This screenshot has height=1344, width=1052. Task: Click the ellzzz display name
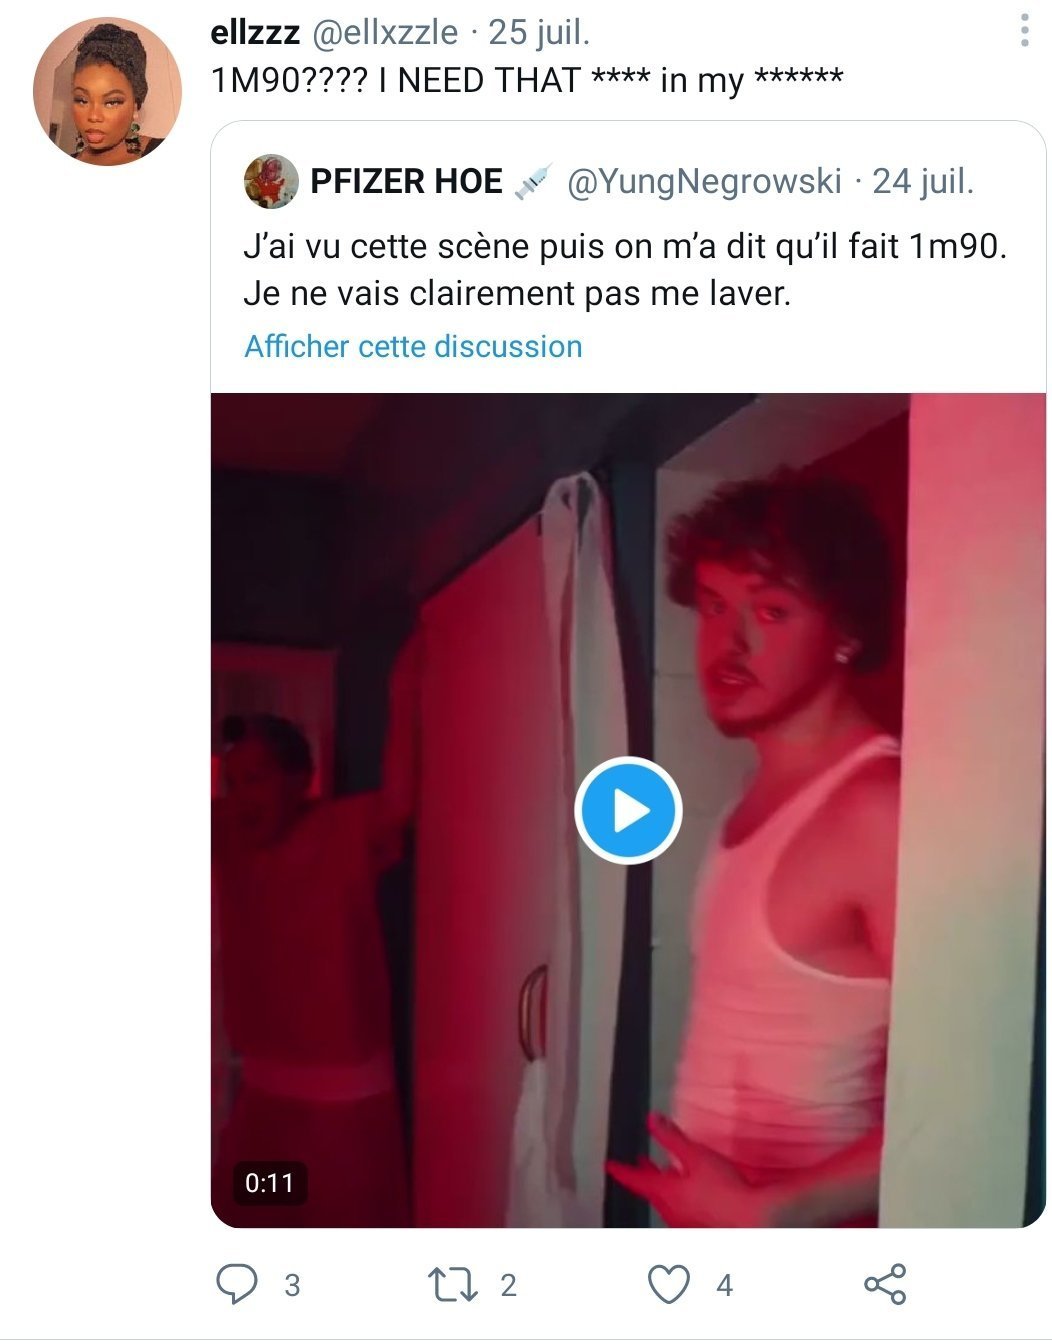click(256, 32)
